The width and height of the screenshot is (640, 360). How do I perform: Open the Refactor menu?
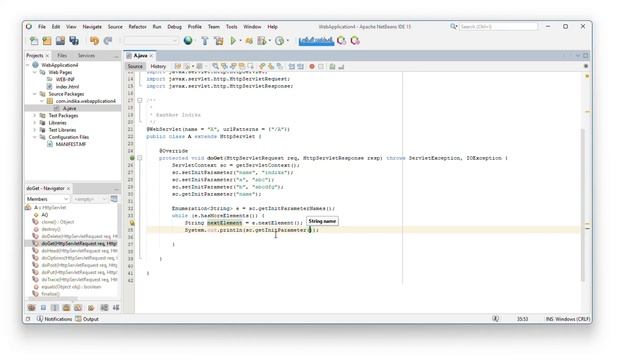(138, 27)
